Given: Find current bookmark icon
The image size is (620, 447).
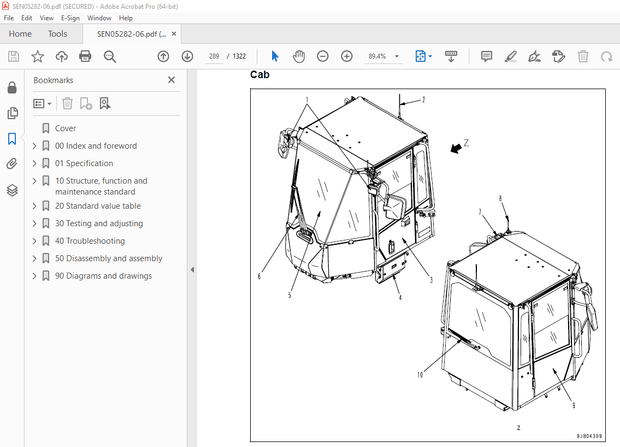Looking at the screenshot, I should pyautogui.click(x=105, y=104).
